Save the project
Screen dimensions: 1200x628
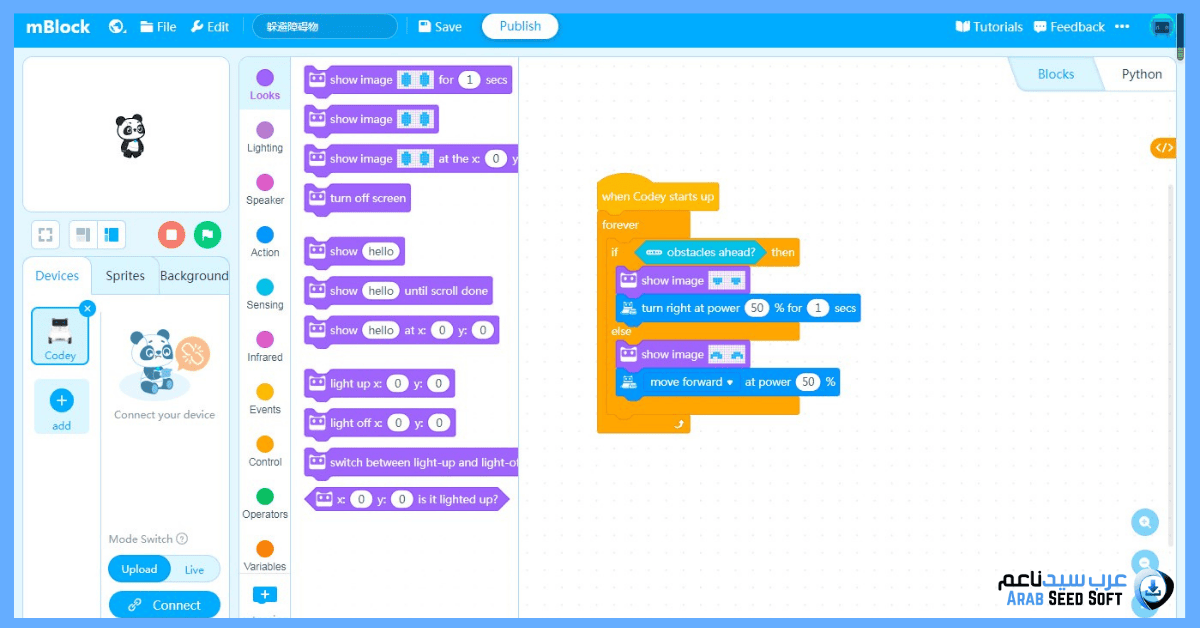(440, 27)
